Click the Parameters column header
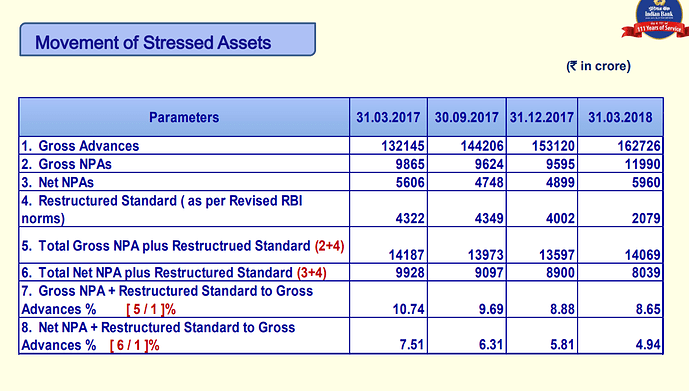689x391 pixels. [x=184, y=117]
